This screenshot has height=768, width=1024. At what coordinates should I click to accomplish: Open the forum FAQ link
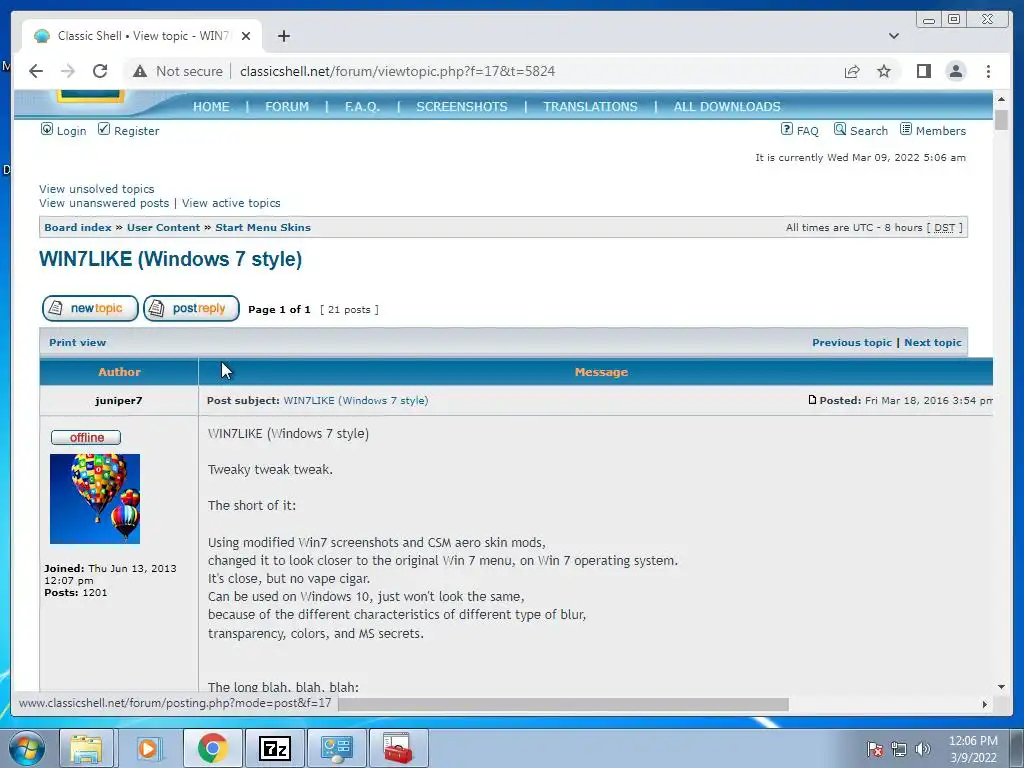click(x=807, y=131)
